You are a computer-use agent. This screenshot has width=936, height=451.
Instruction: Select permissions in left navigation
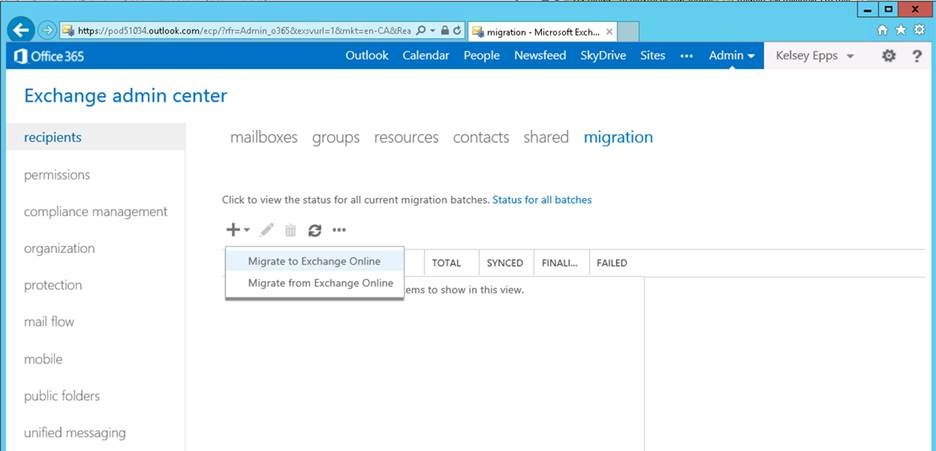point(57,175)
